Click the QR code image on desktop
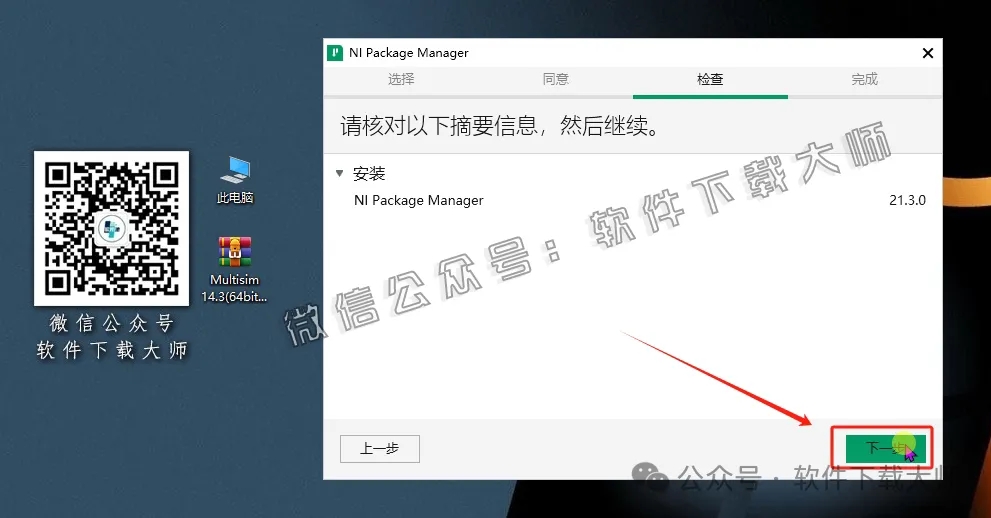 point(111,228)
